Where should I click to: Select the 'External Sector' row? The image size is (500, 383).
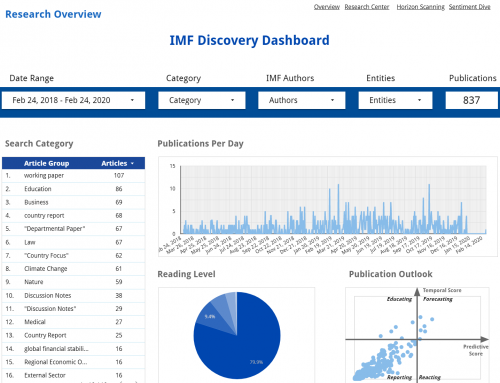point(73,375)
